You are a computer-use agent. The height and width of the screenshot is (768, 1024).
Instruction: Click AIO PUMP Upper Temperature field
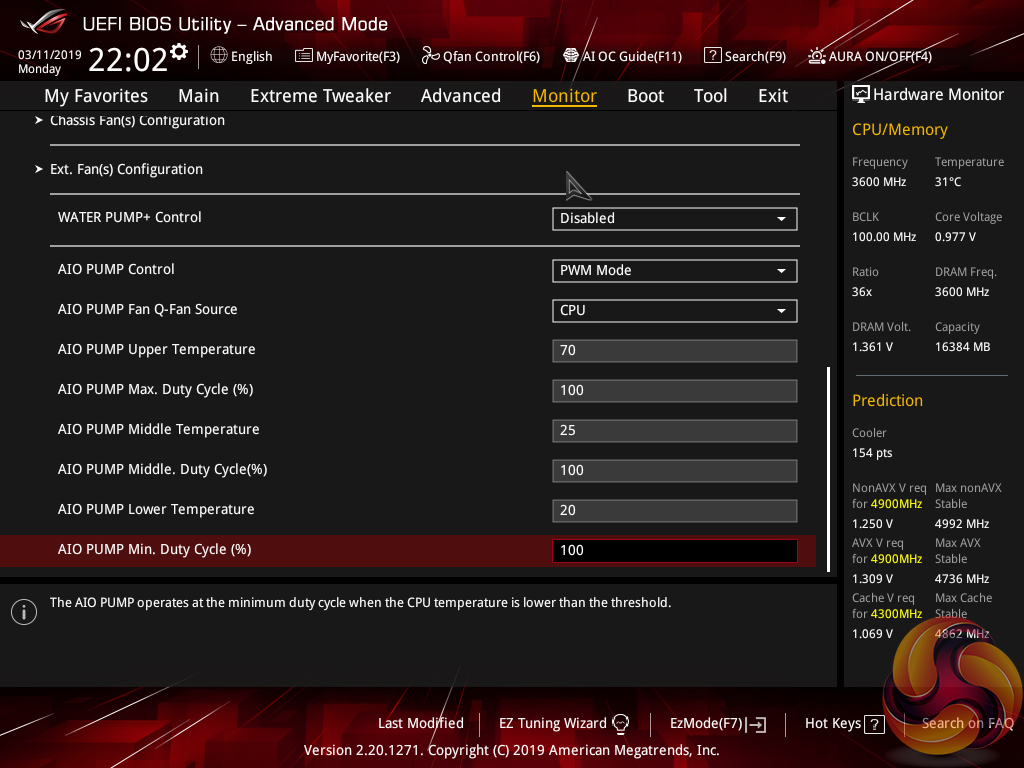pos(675,351)
